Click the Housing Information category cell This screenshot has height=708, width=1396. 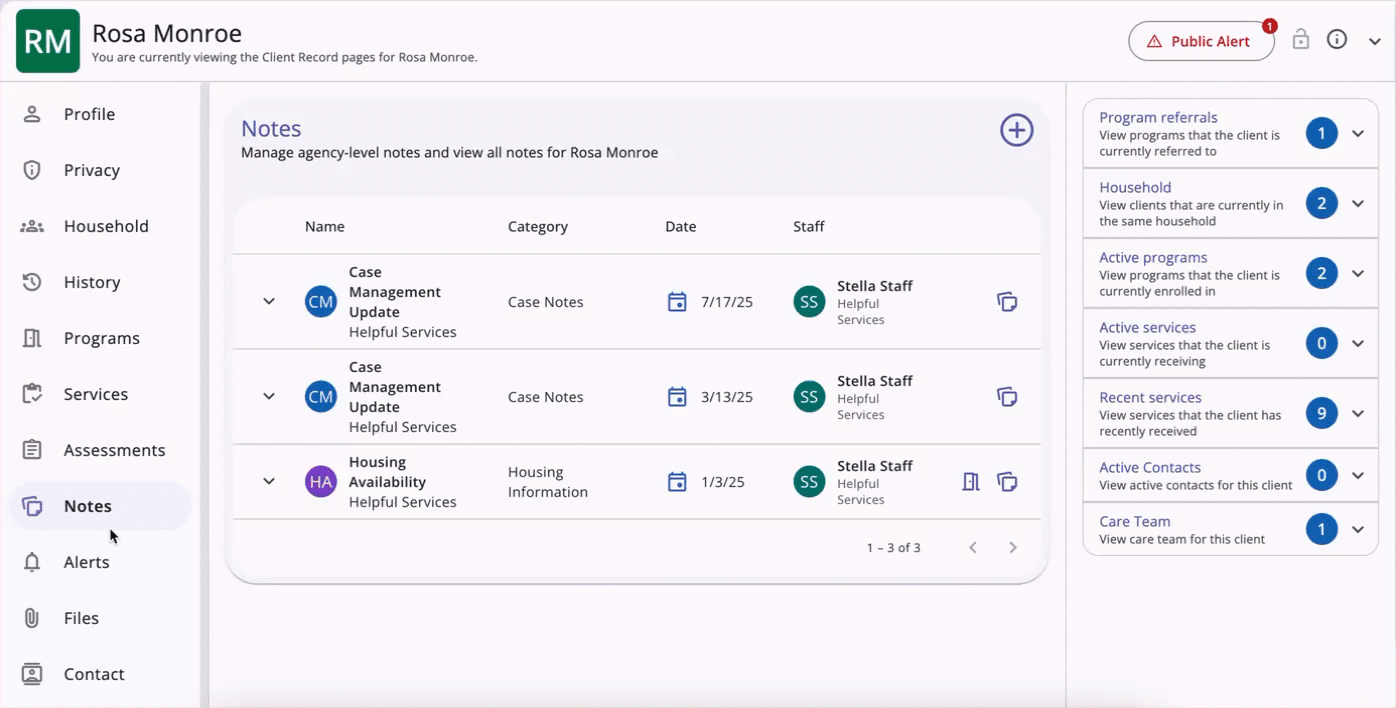(548, 482)
